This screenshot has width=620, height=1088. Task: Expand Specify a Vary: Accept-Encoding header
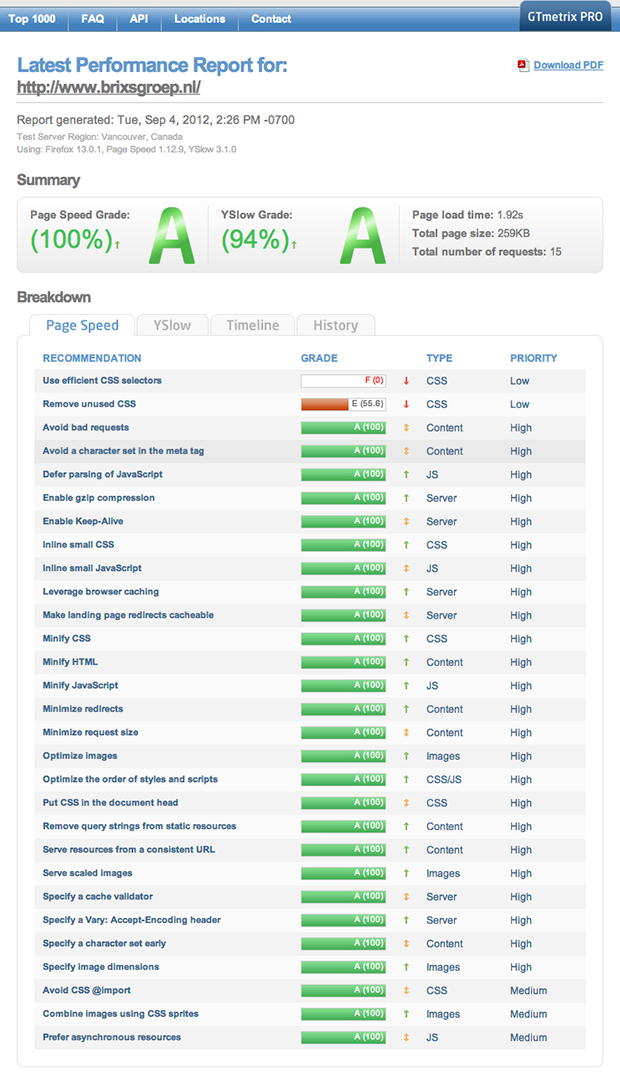click(132, 920)
